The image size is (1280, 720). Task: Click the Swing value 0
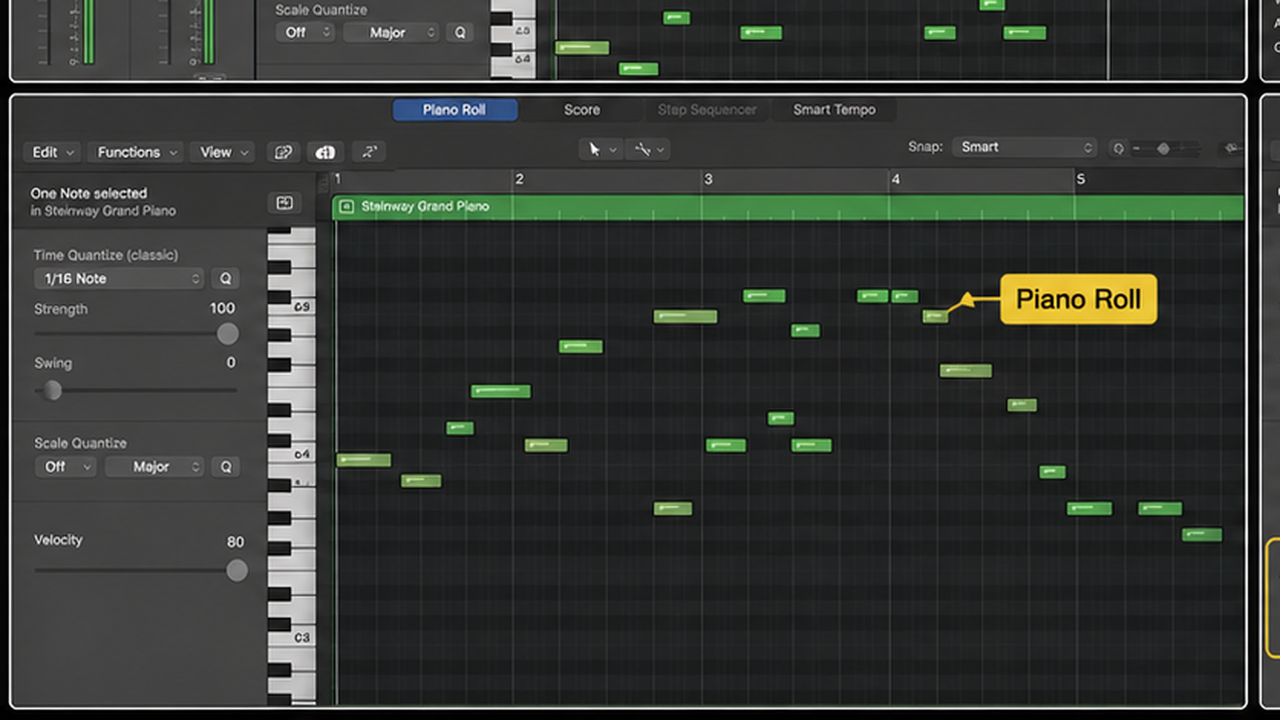[231, 363]
